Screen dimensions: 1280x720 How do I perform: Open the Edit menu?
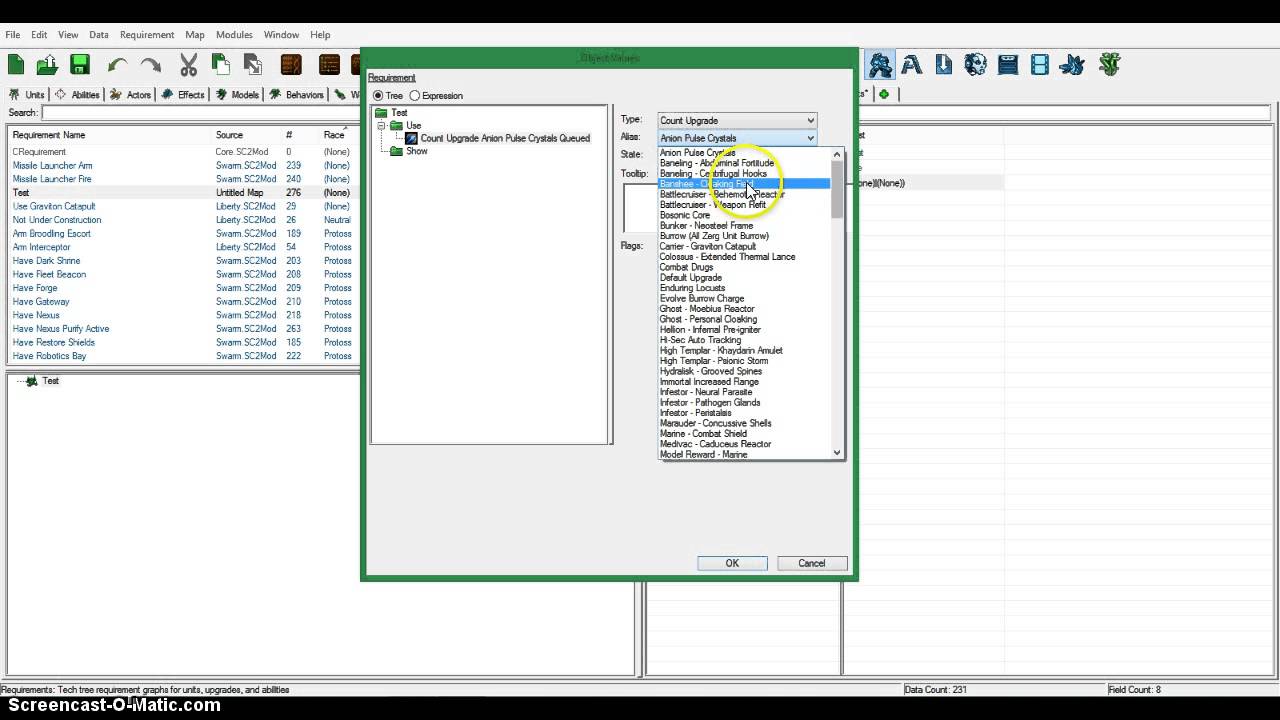tap(39, 35)
